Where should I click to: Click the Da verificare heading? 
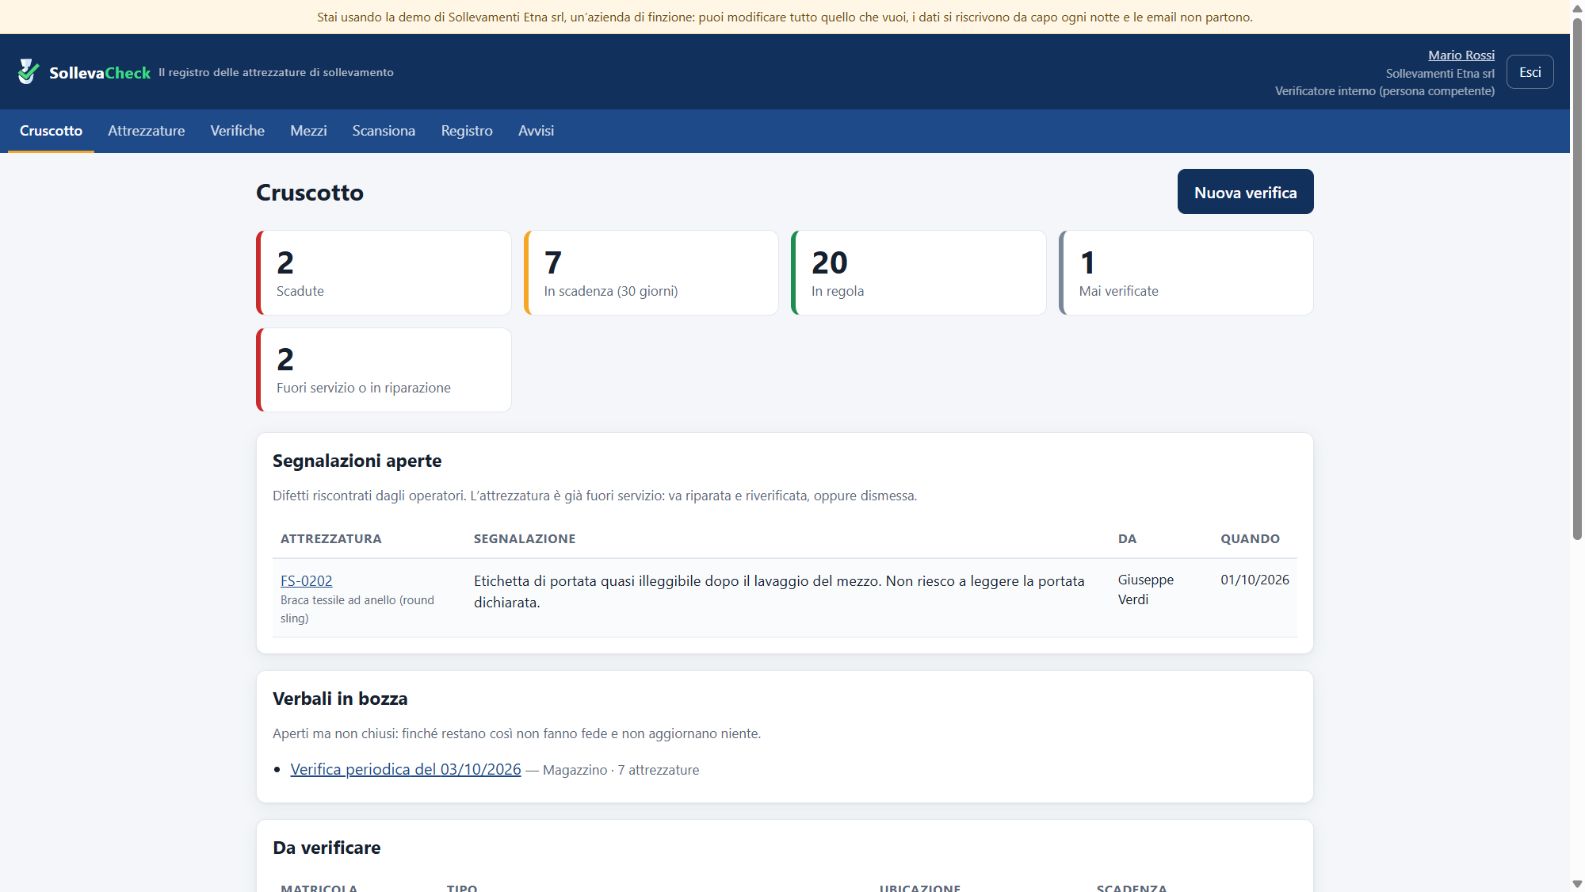[x=326, y=848]
